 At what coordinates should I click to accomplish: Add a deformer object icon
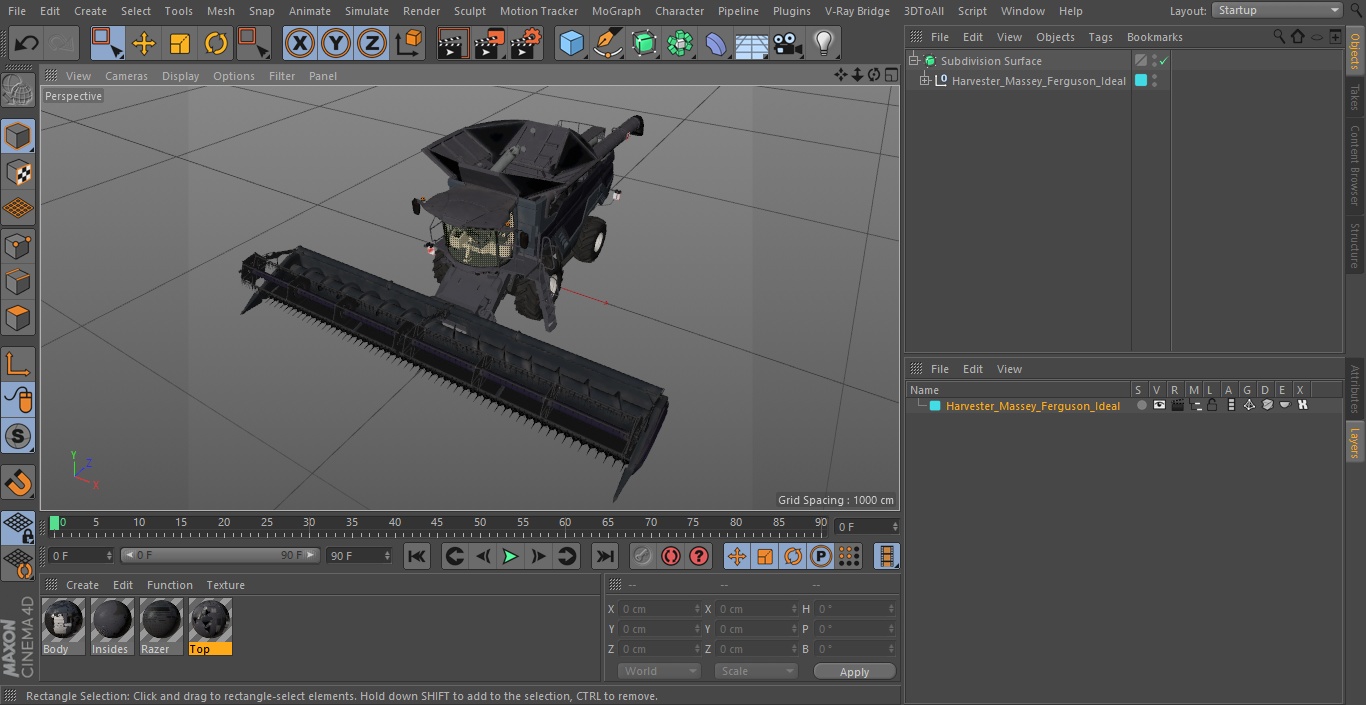tap(715, 43)
